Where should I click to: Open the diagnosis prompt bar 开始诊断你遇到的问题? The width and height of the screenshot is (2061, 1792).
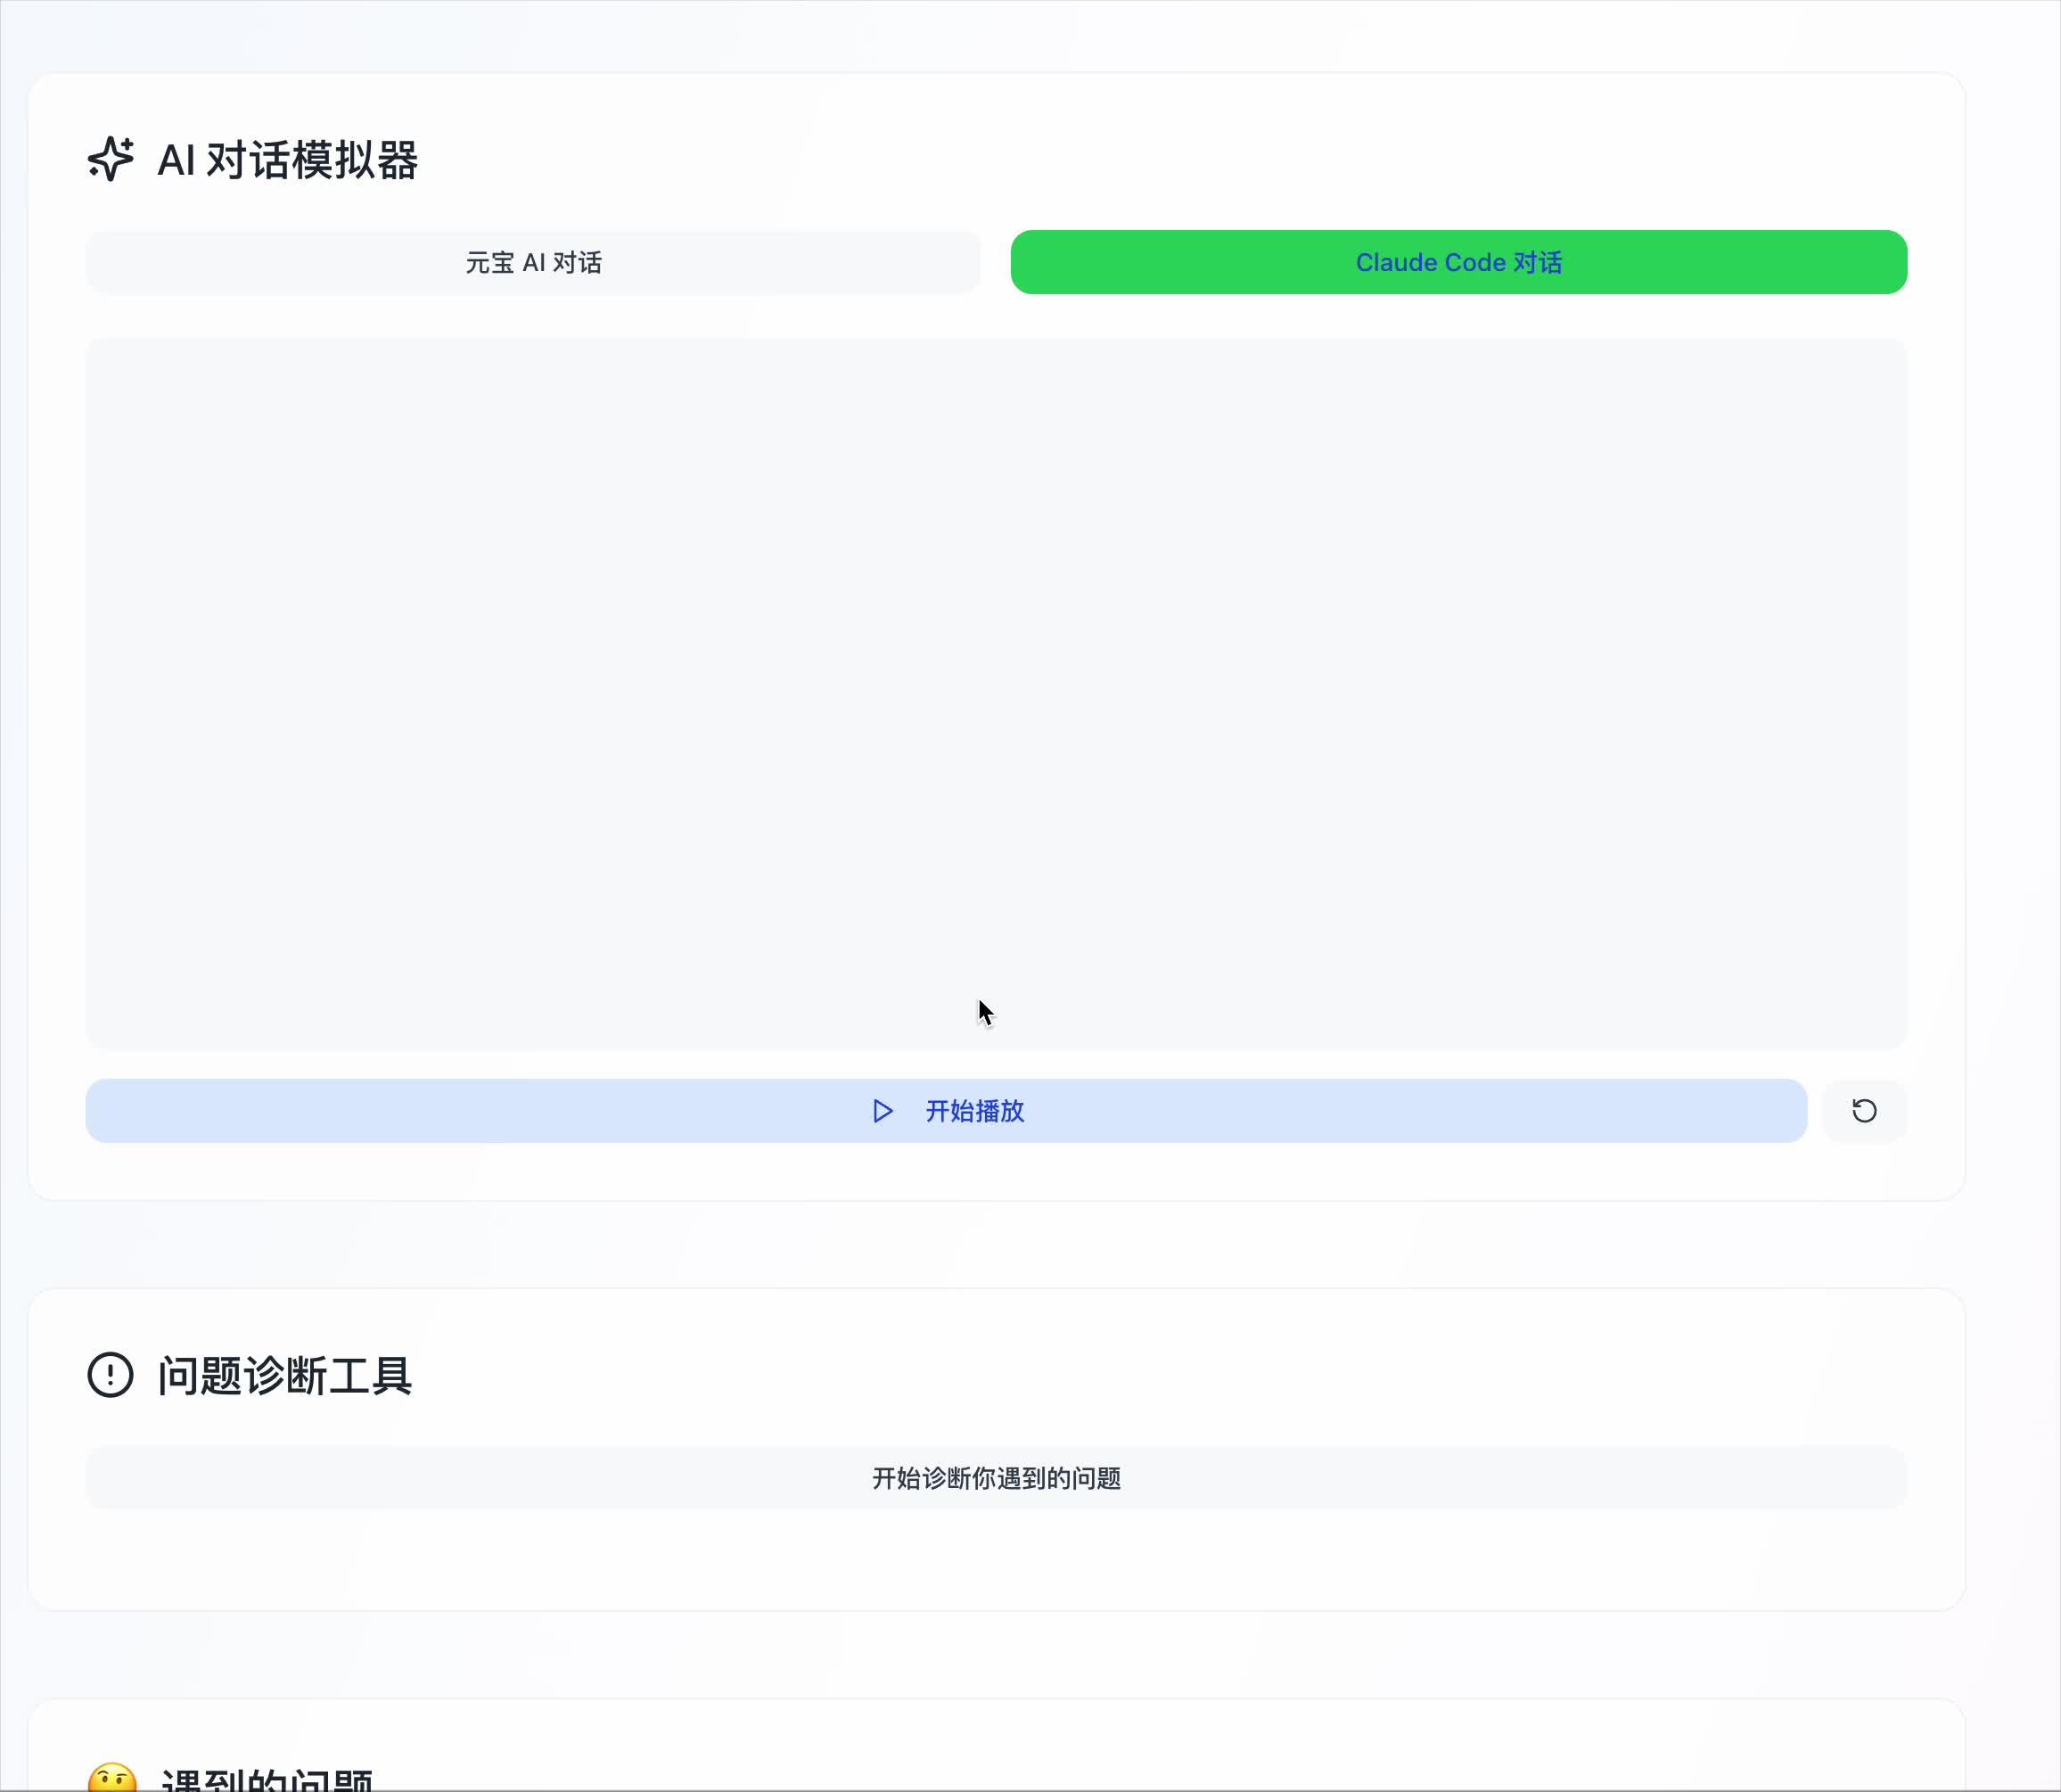[x=996, y=1477]
